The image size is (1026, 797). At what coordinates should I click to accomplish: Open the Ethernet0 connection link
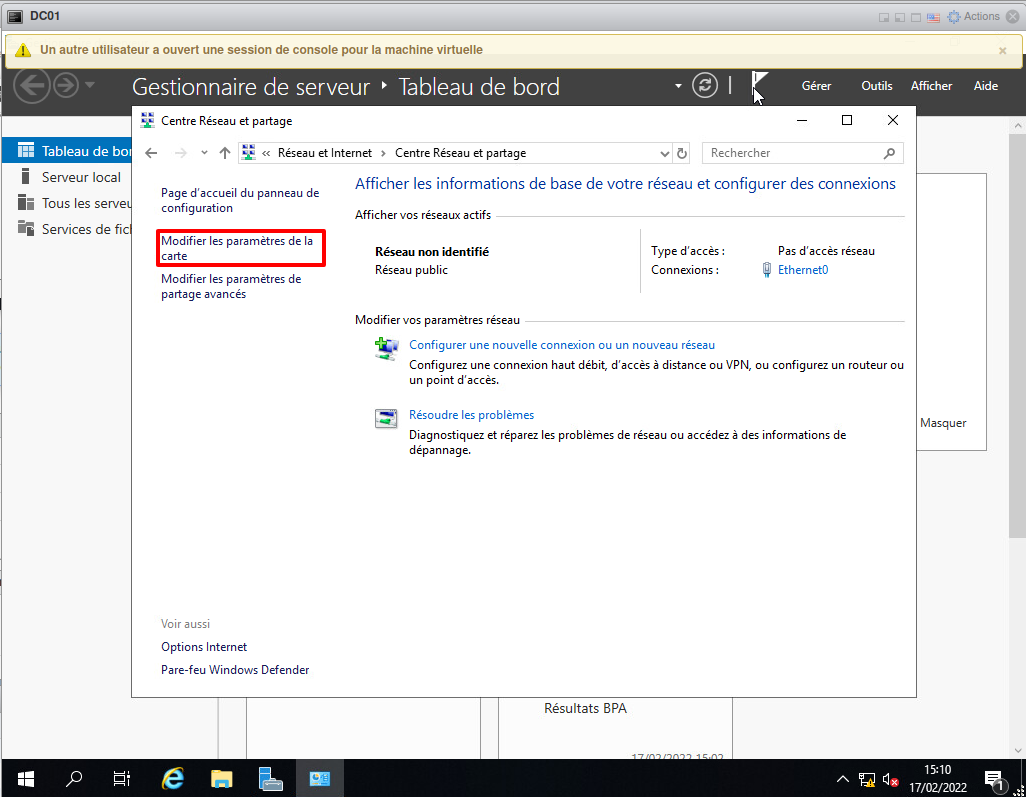[802, 270]
